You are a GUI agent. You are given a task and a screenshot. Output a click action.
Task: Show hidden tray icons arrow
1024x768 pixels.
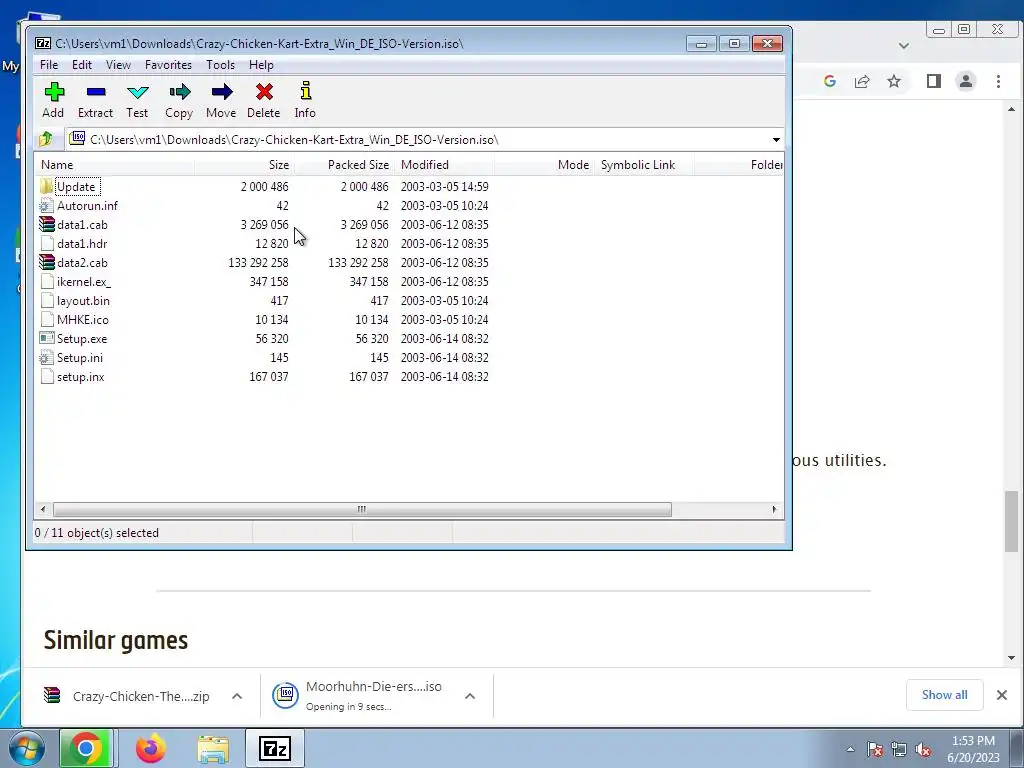click(850, 750)
